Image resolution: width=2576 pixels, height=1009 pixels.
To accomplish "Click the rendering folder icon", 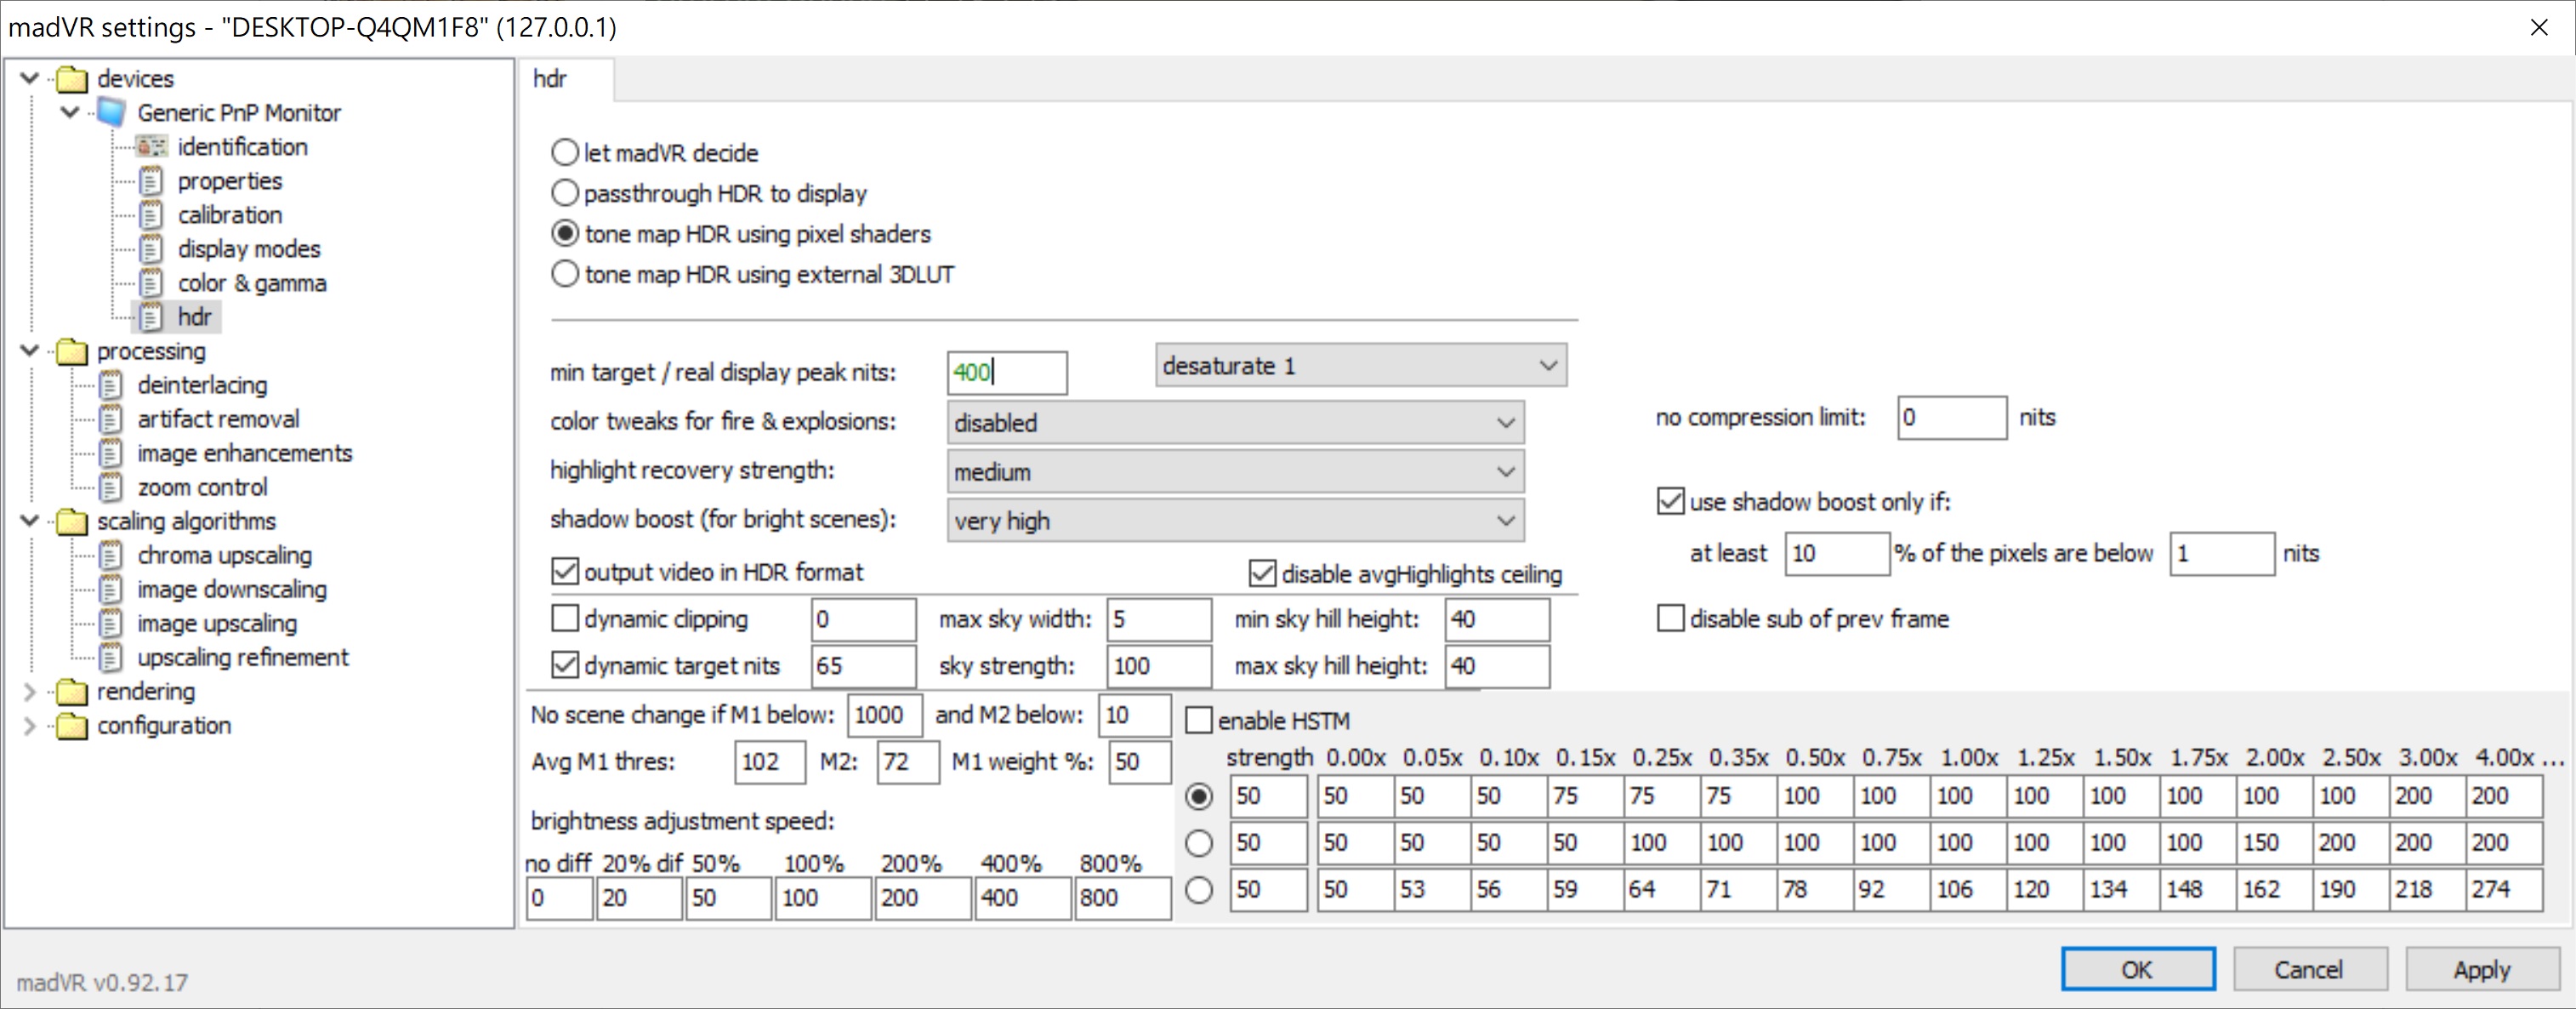I will (x=72, y=691).
